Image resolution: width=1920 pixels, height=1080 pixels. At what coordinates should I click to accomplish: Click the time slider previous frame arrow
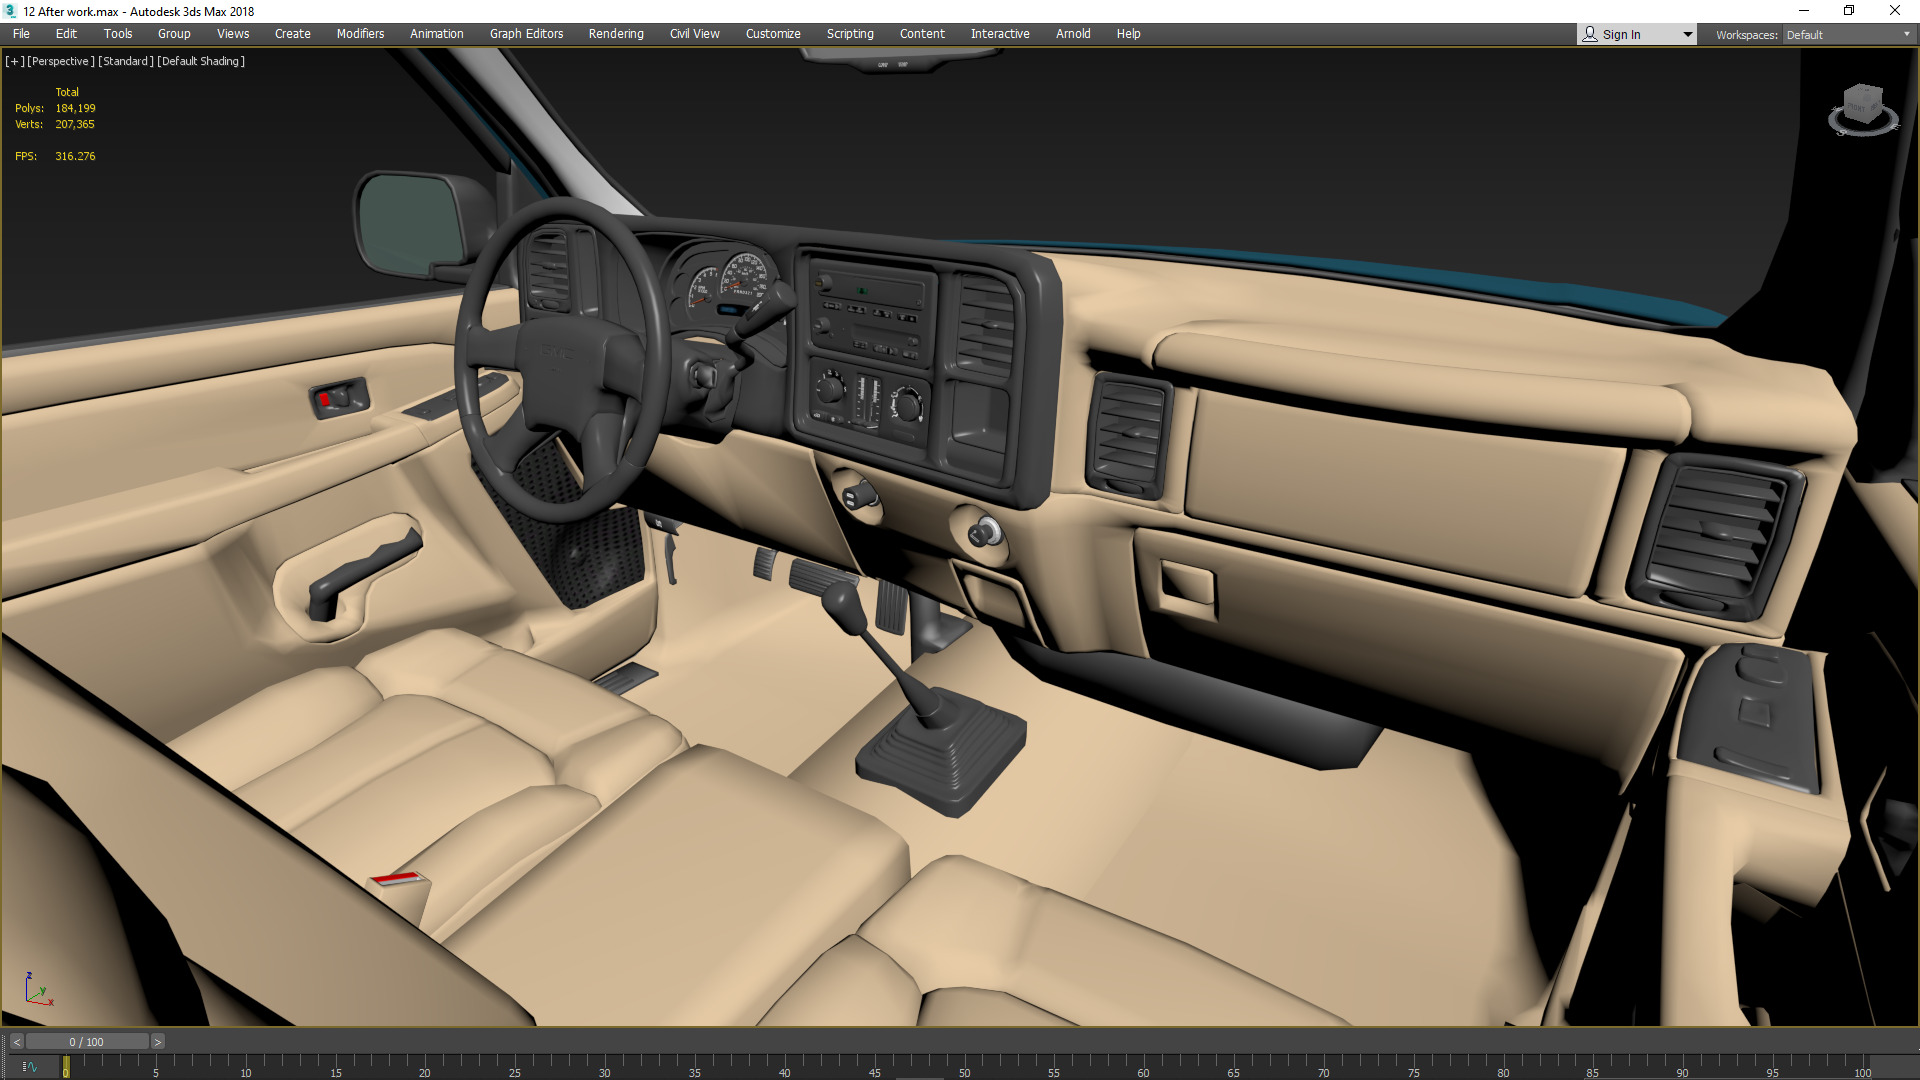click(x=17, y=1042)
